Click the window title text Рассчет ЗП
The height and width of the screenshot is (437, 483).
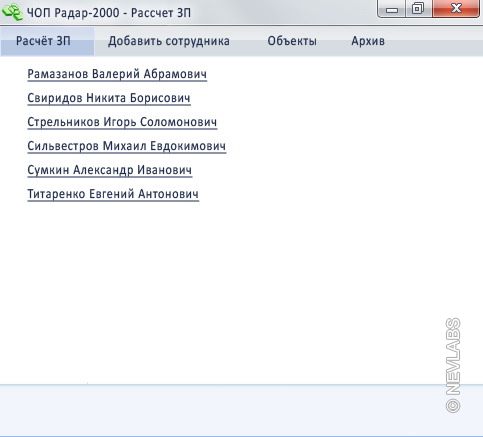click(x=161, y=13)
